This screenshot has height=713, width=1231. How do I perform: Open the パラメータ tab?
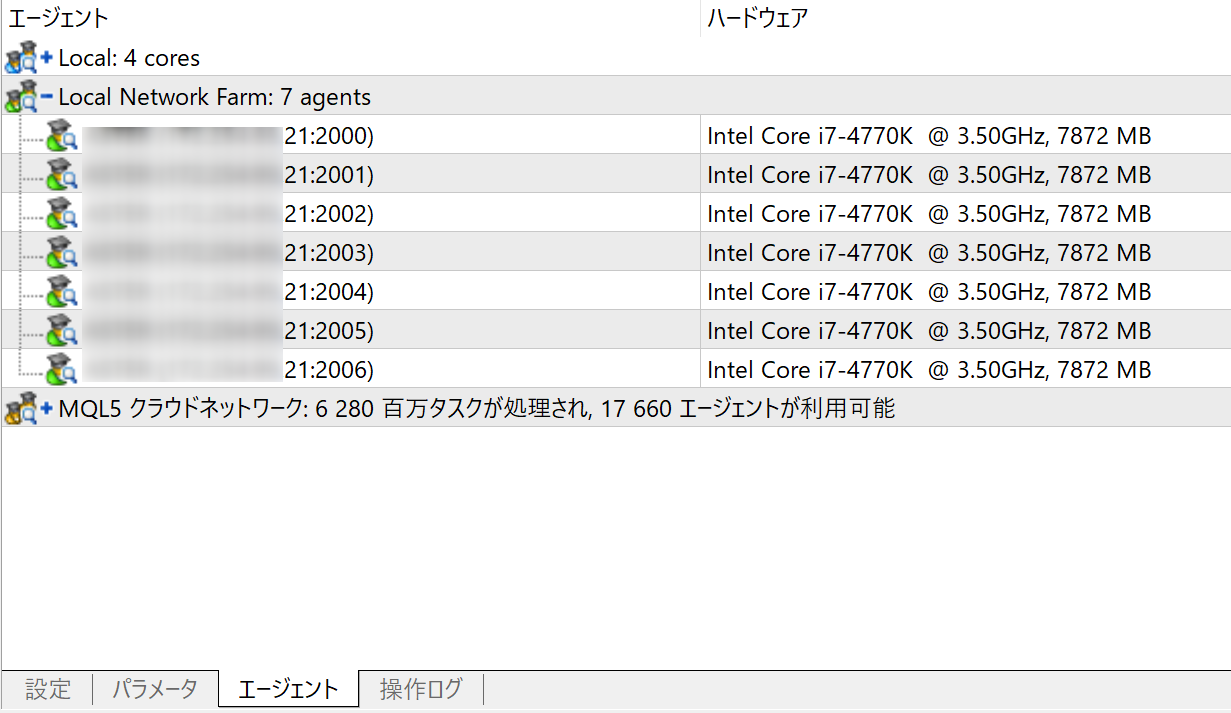(154, 689)
